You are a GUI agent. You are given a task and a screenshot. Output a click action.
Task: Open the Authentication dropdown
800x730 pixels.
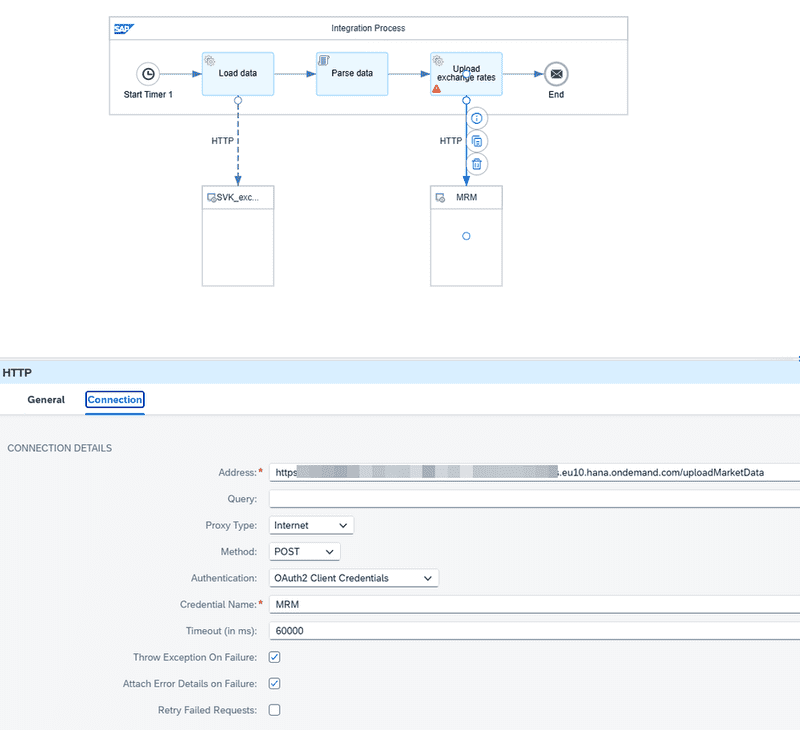click(354, 578)
